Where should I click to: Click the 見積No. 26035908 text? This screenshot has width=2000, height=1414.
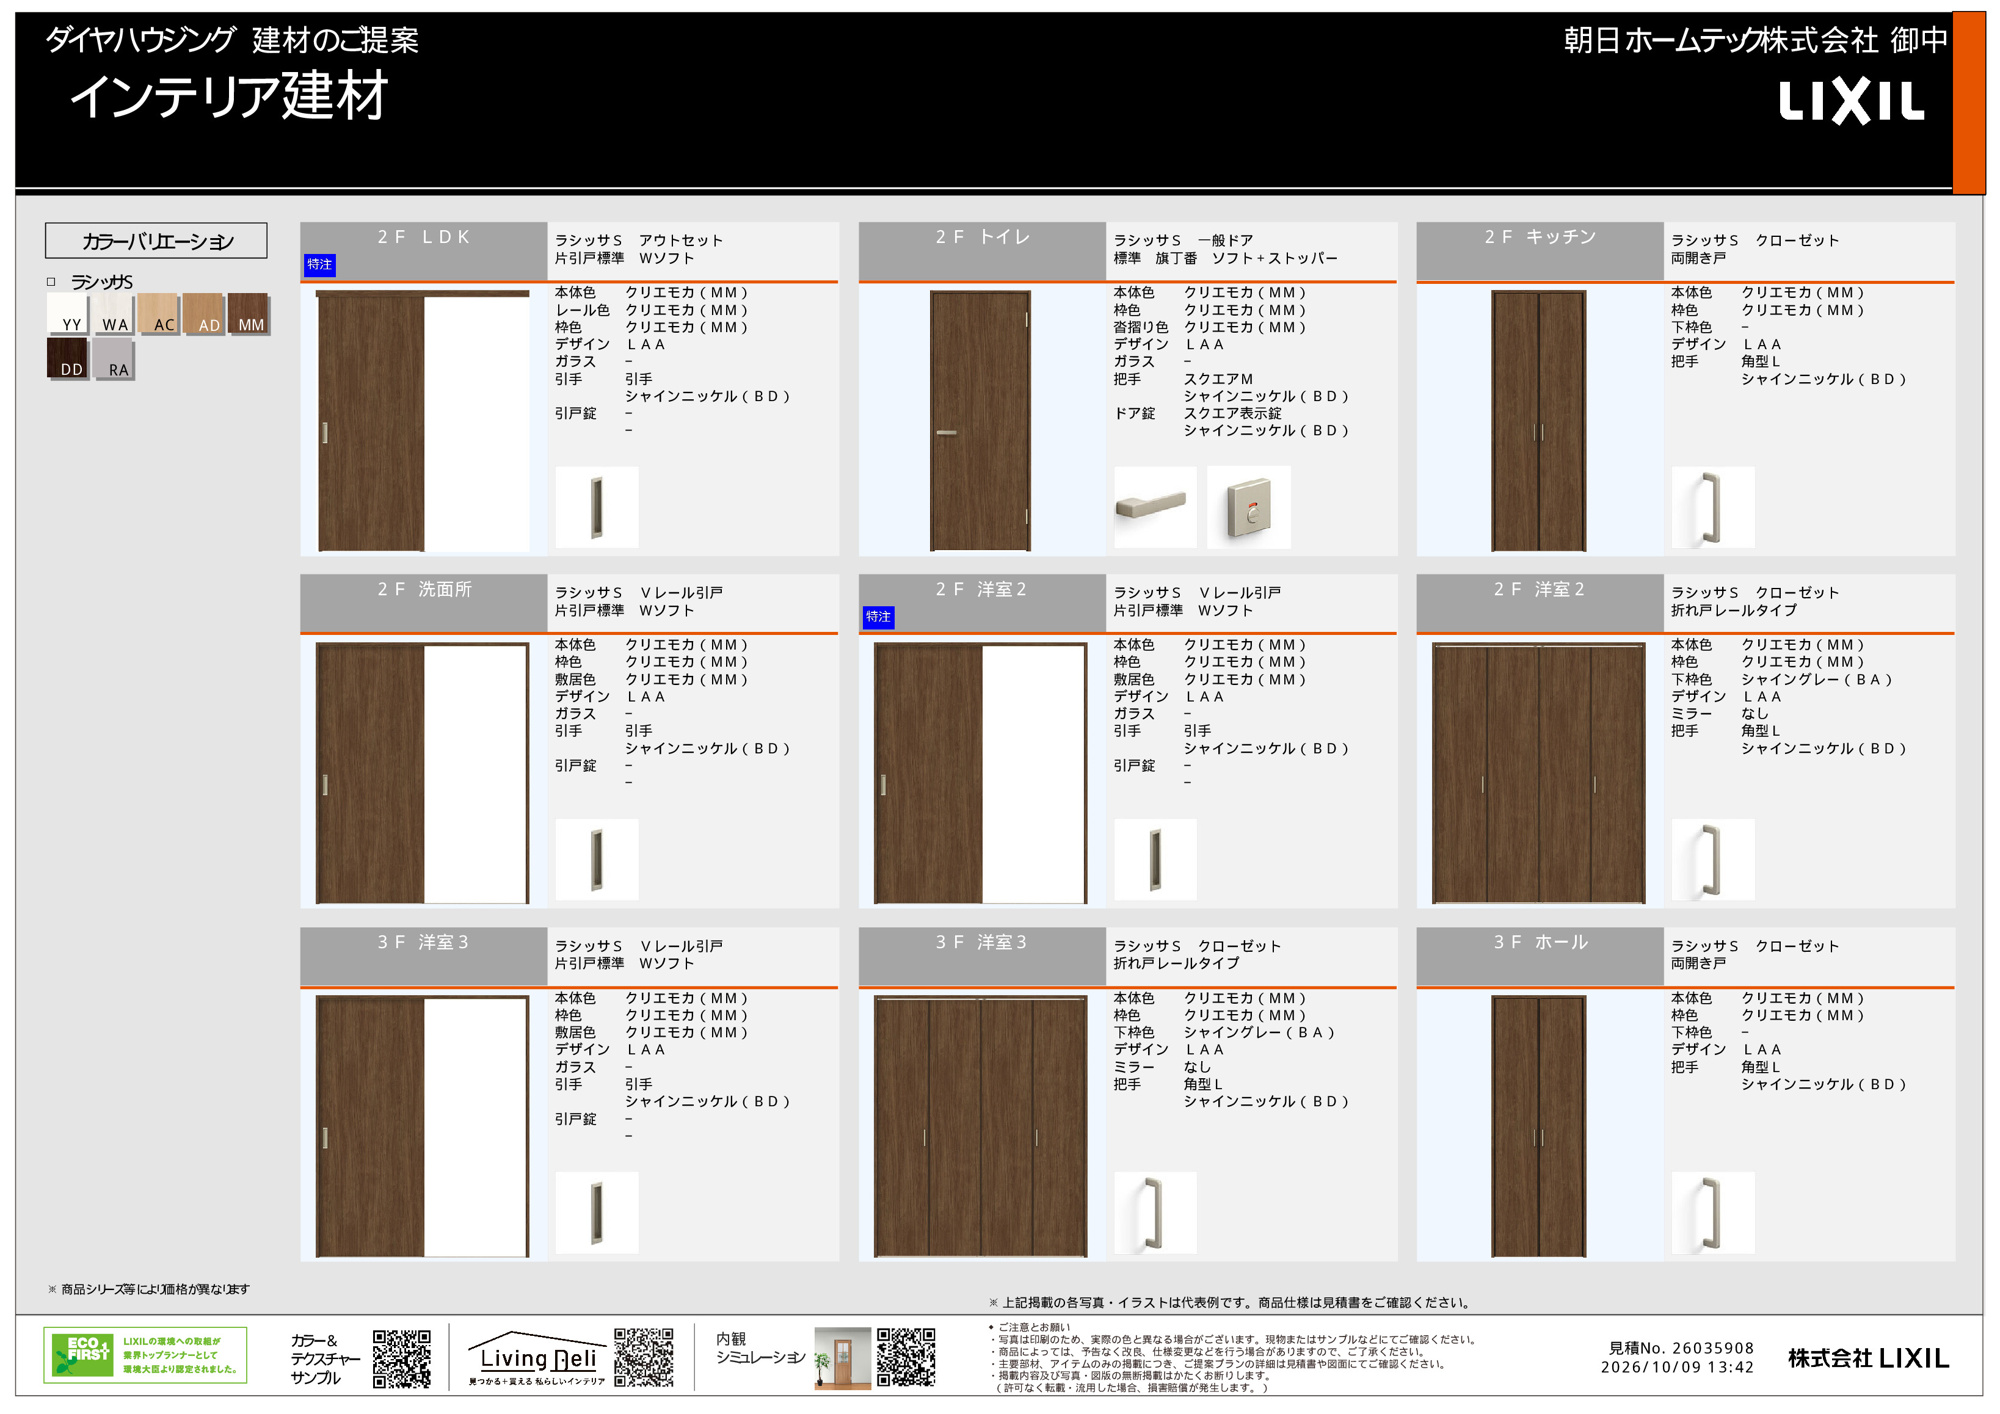point(1680,1348)
